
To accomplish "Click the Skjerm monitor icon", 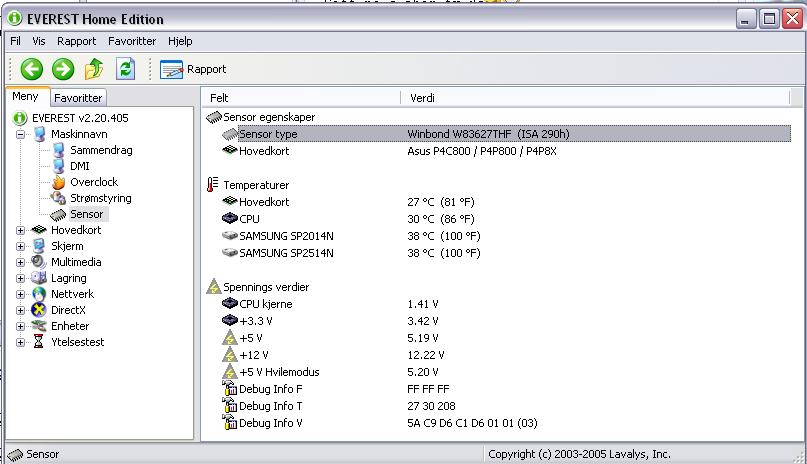I will [39, 246].
